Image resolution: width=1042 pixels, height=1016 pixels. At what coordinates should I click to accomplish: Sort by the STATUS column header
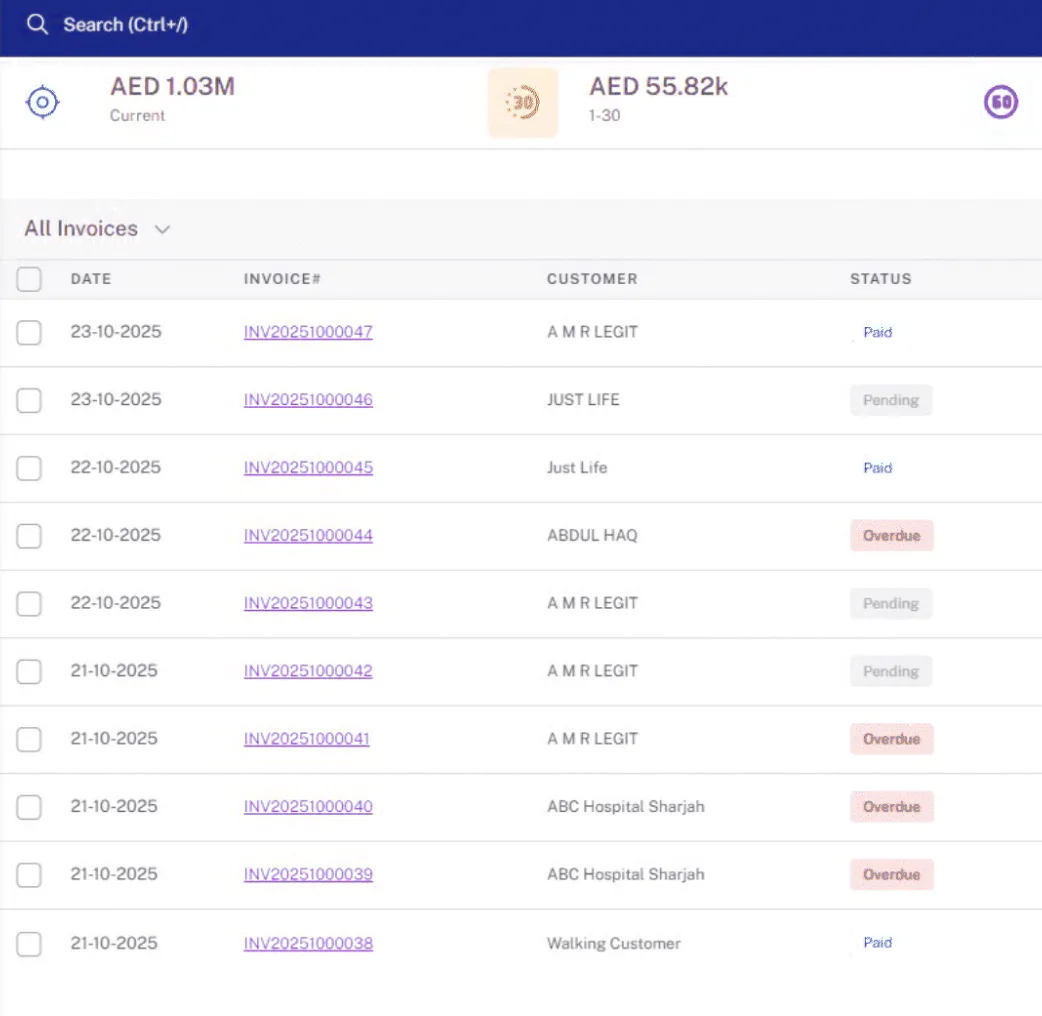coord(881,278)
